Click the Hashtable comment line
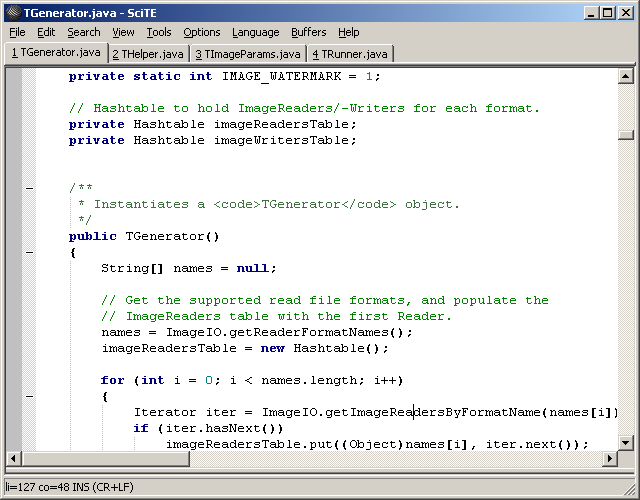This screenshot has width=640, height=500. [x=304, y=108]
